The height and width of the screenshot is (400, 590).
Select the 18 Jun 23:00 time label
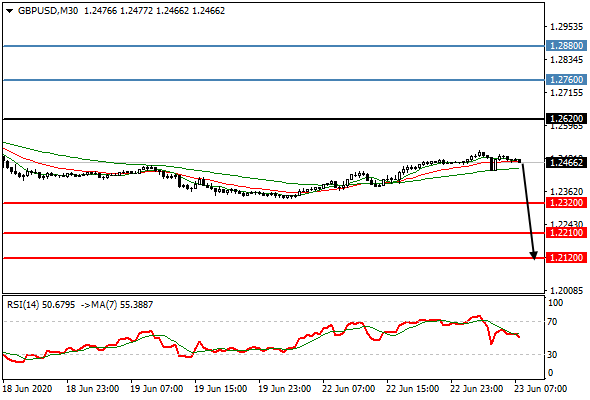tap(93, 388)
